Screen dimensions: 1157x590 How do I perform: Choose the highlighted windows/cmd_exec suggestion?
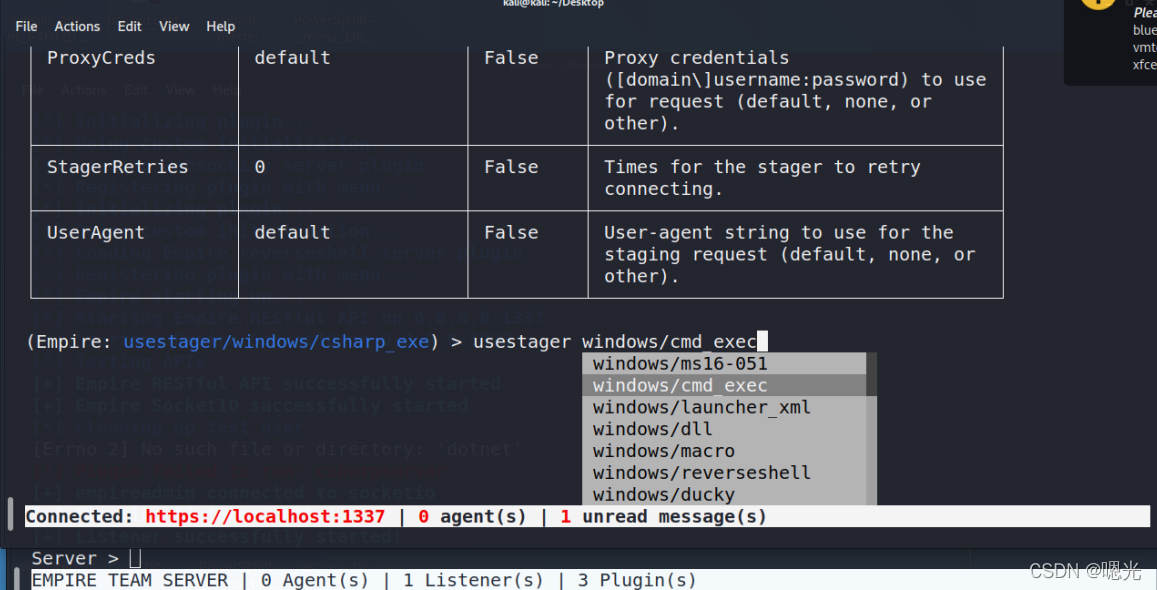pyautogui.click(x=680, y=386)
